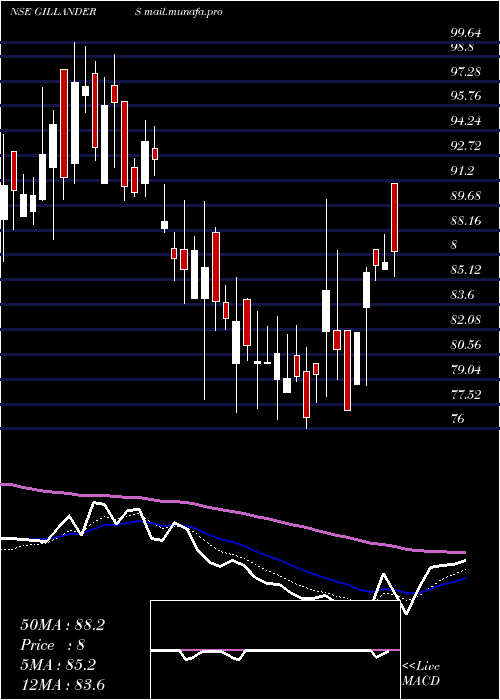Select the 77.52 price axis label
The image size is (500, 700).
point(466,395)
